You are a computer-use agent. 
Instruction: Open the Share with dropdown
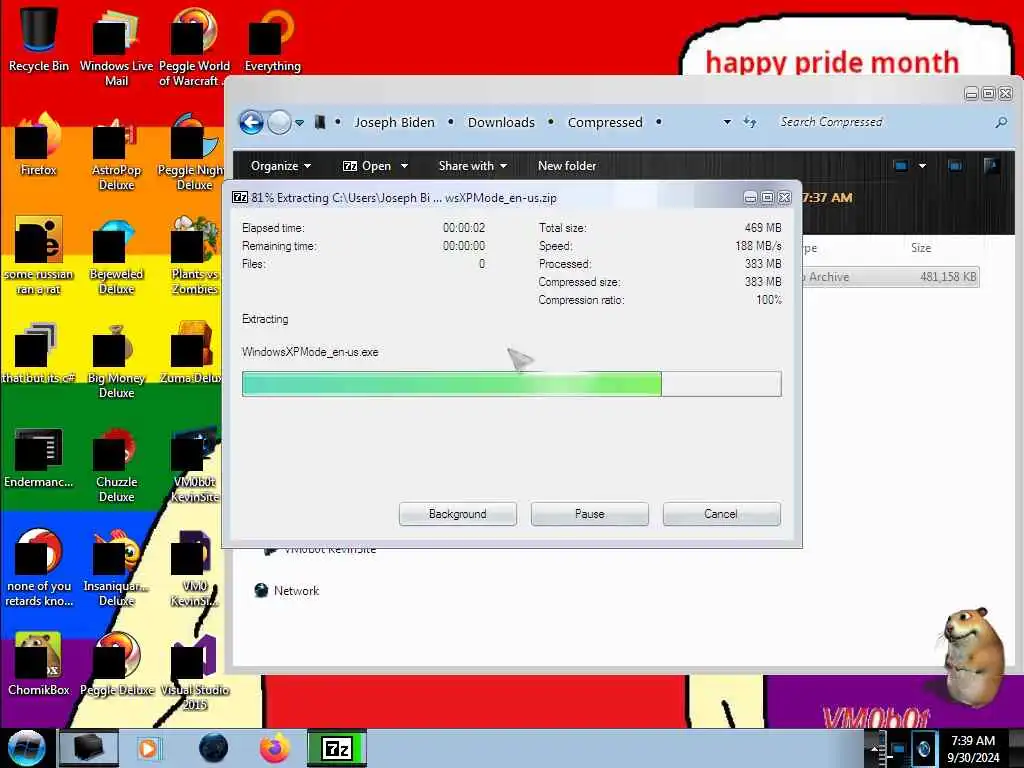tap(473, 166)
